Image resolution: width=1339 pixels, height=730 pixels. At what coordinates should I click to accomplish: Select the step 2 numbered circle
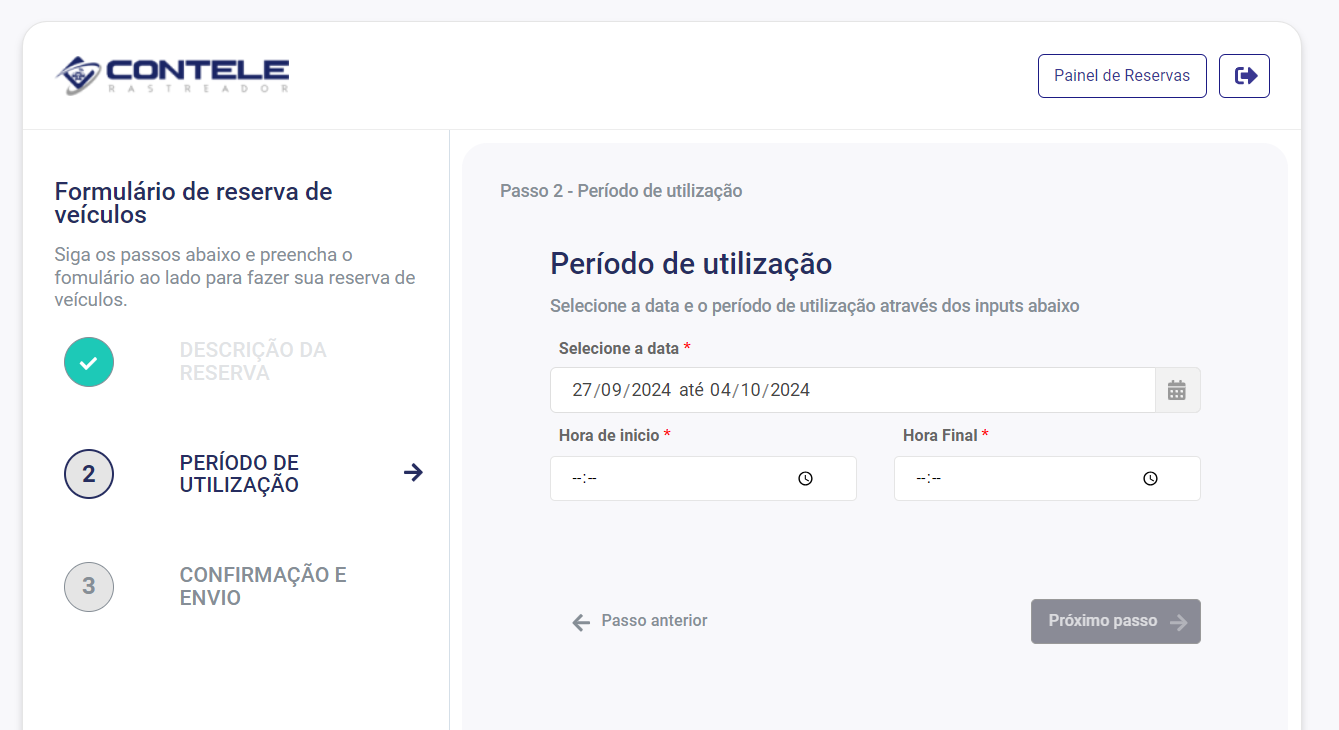coord(88,474)
